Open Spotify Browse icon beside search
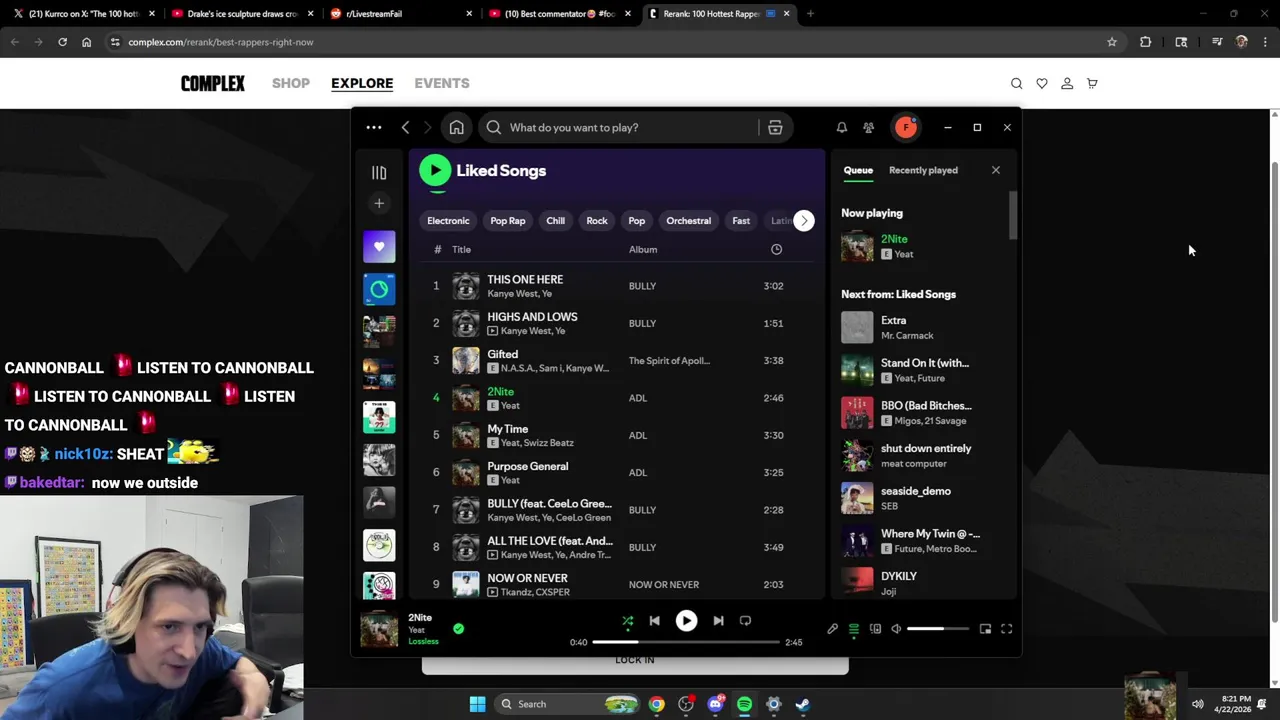The width and height of the screenshot is (1280, 720). coord(775,128)
